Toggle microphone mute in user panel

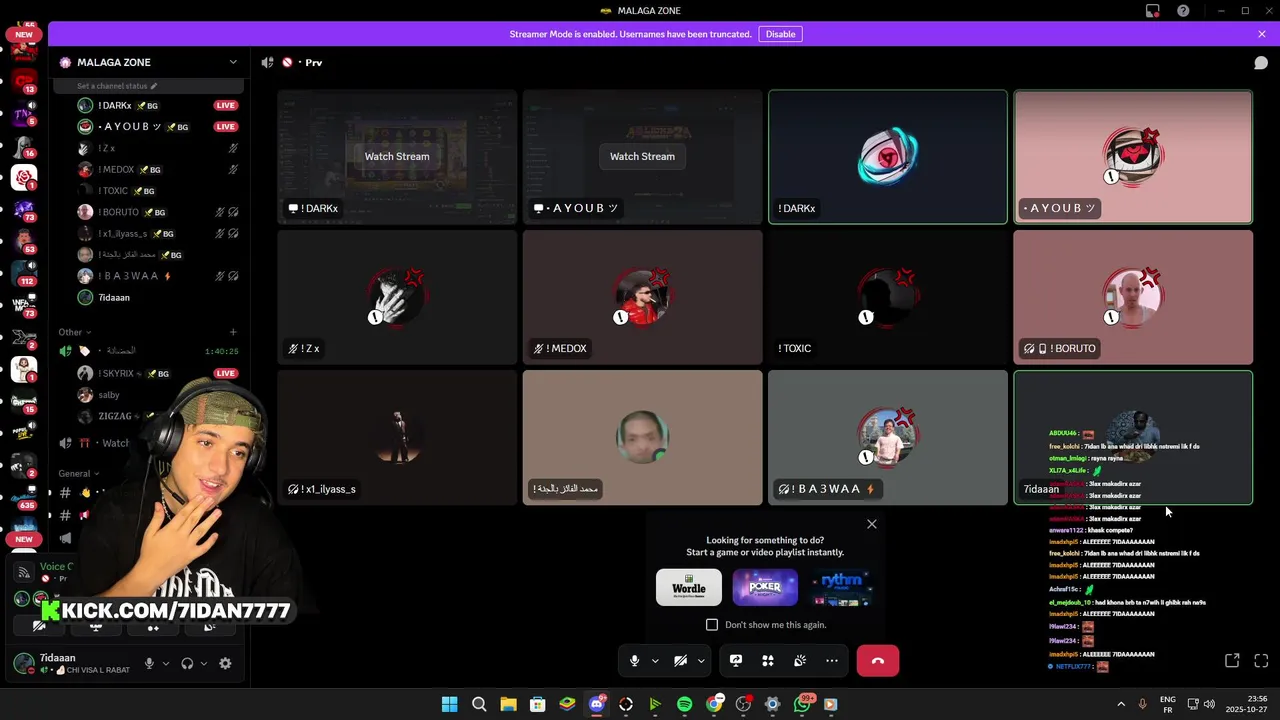[x=149, y=663]
